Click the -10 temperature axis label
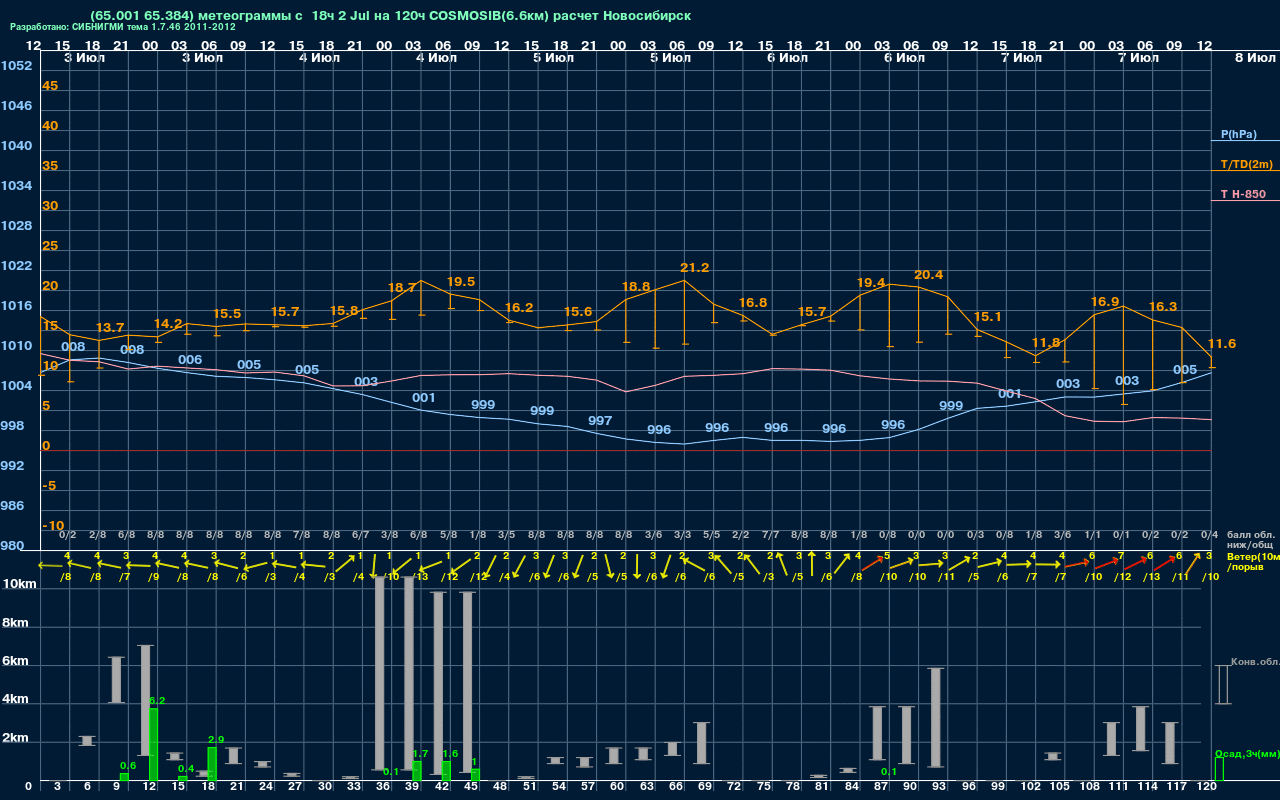1280x800 pixels. 53,525
